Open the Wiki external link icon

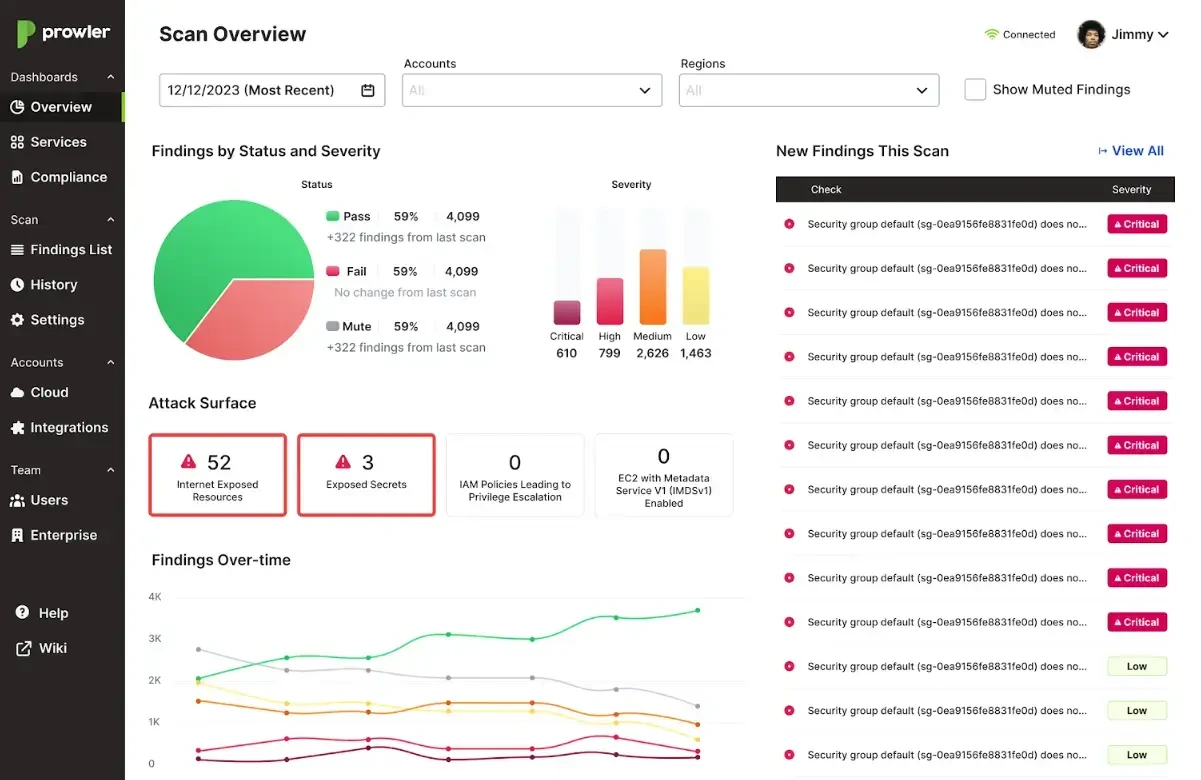pos(23,648)
